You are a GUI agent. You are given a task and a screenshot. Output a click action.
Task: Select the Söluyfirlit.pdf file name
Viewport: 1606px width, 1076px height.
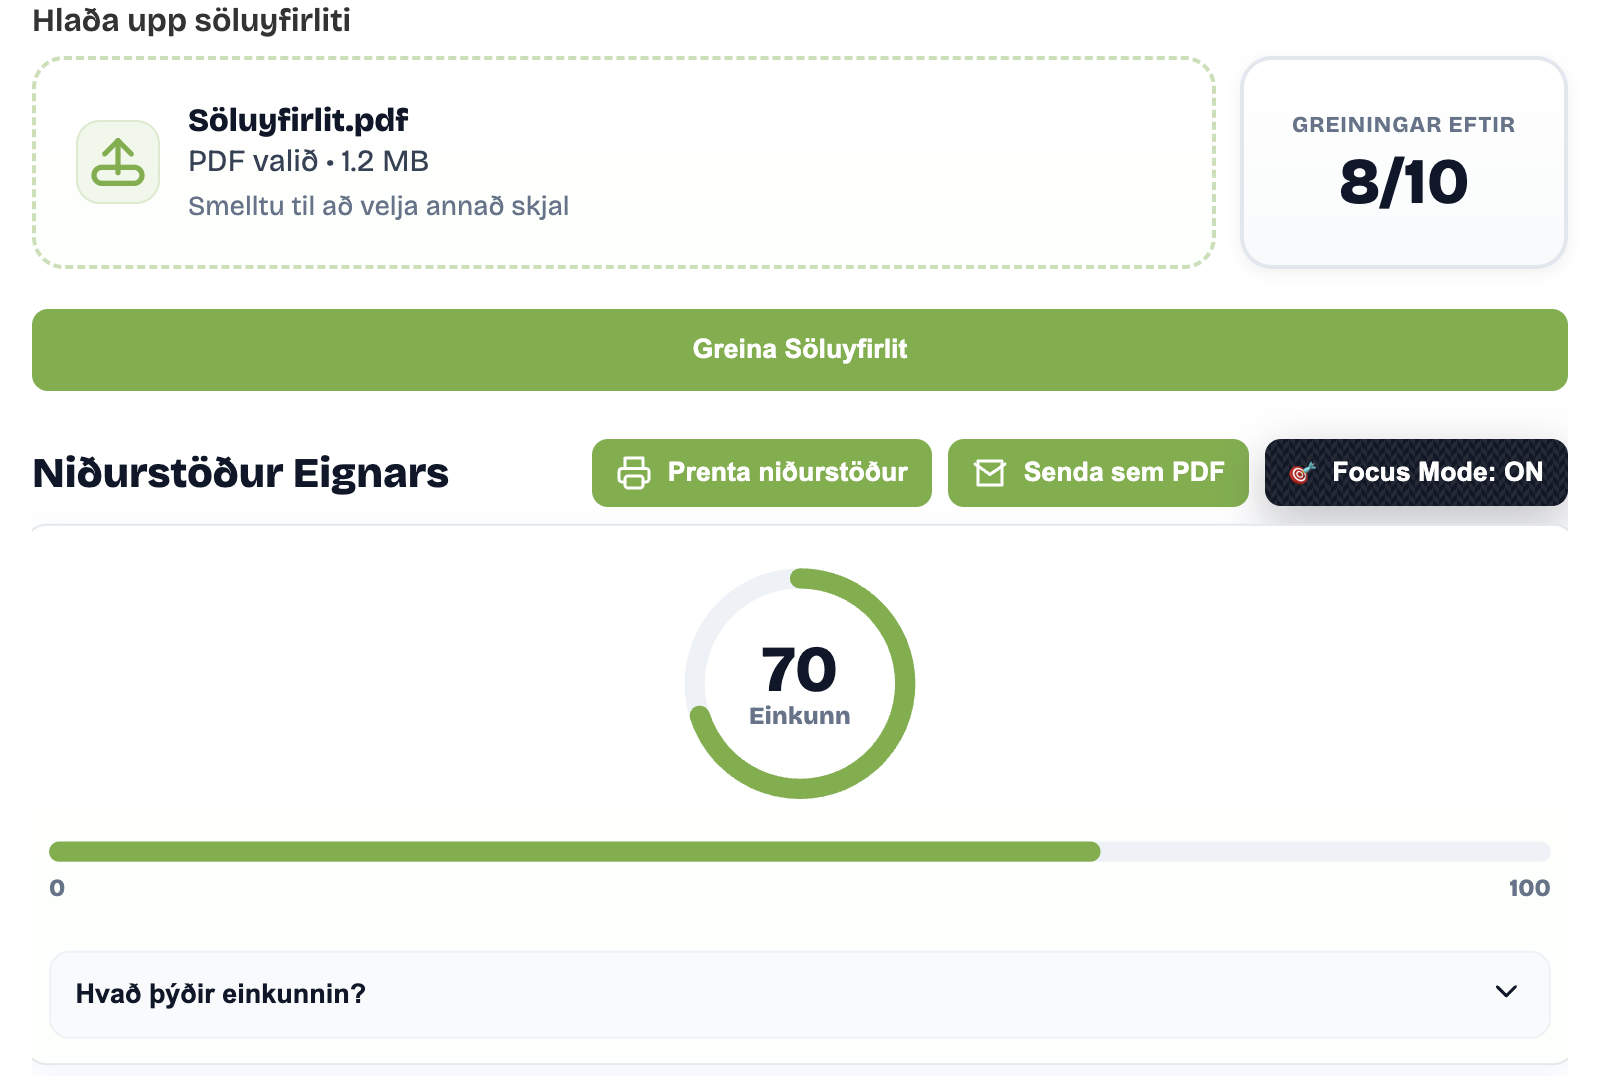pyautogui.click(x=298, y=121)
